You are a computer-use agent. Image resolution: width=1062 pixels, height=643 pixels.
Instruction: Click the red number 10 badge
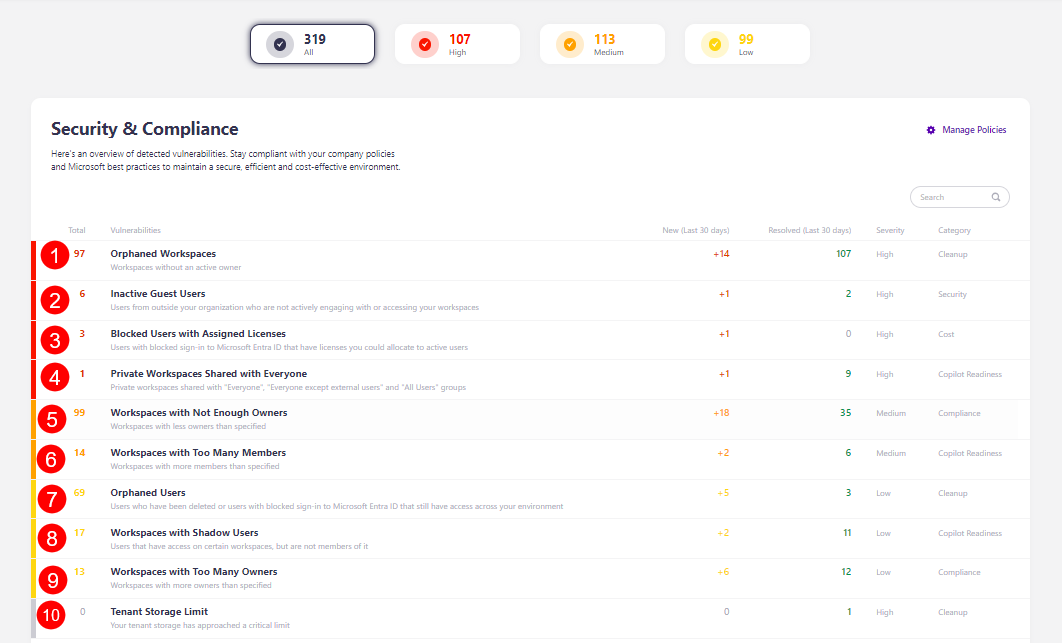click(x=52, y=613)
